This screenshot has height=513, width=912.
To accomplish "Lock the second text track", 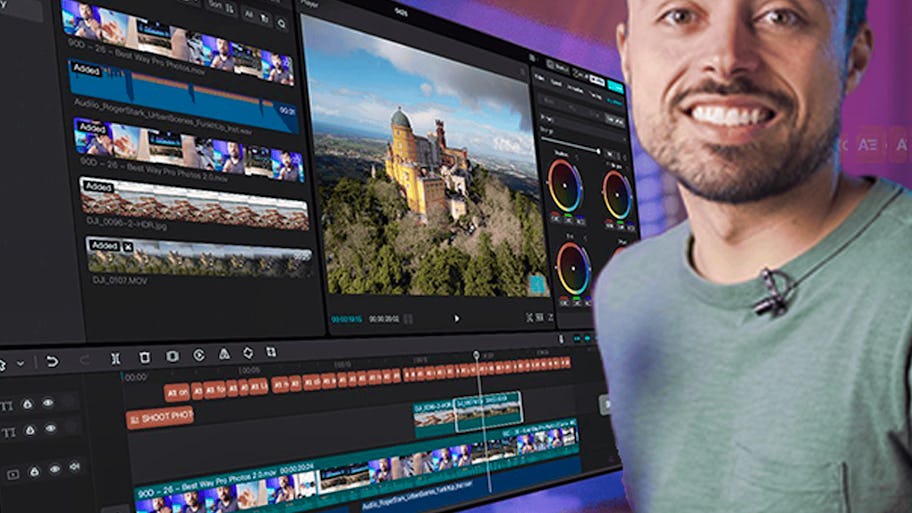I will 30,430.
